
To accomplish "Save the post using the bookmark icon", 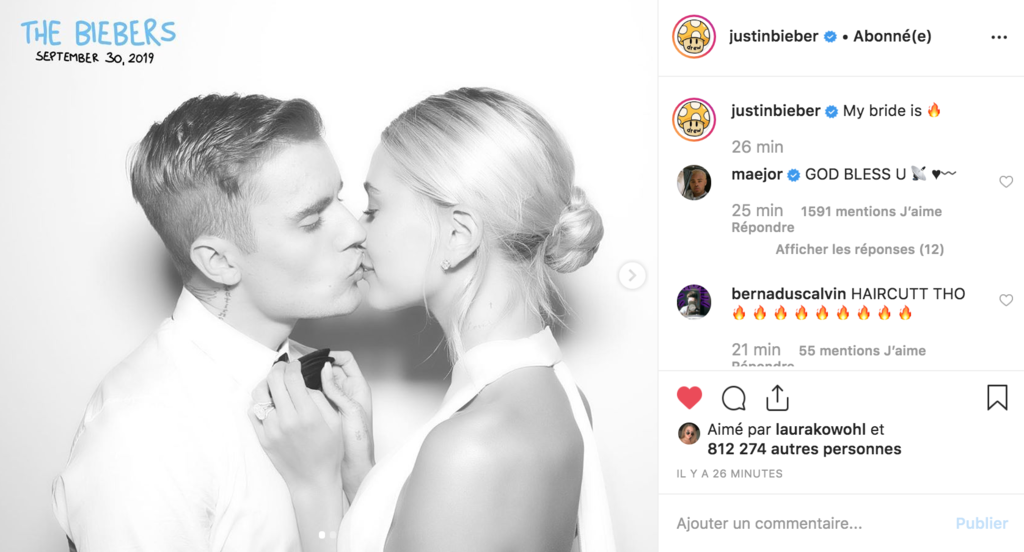I will pyautogui.click(x=997, y=397).
